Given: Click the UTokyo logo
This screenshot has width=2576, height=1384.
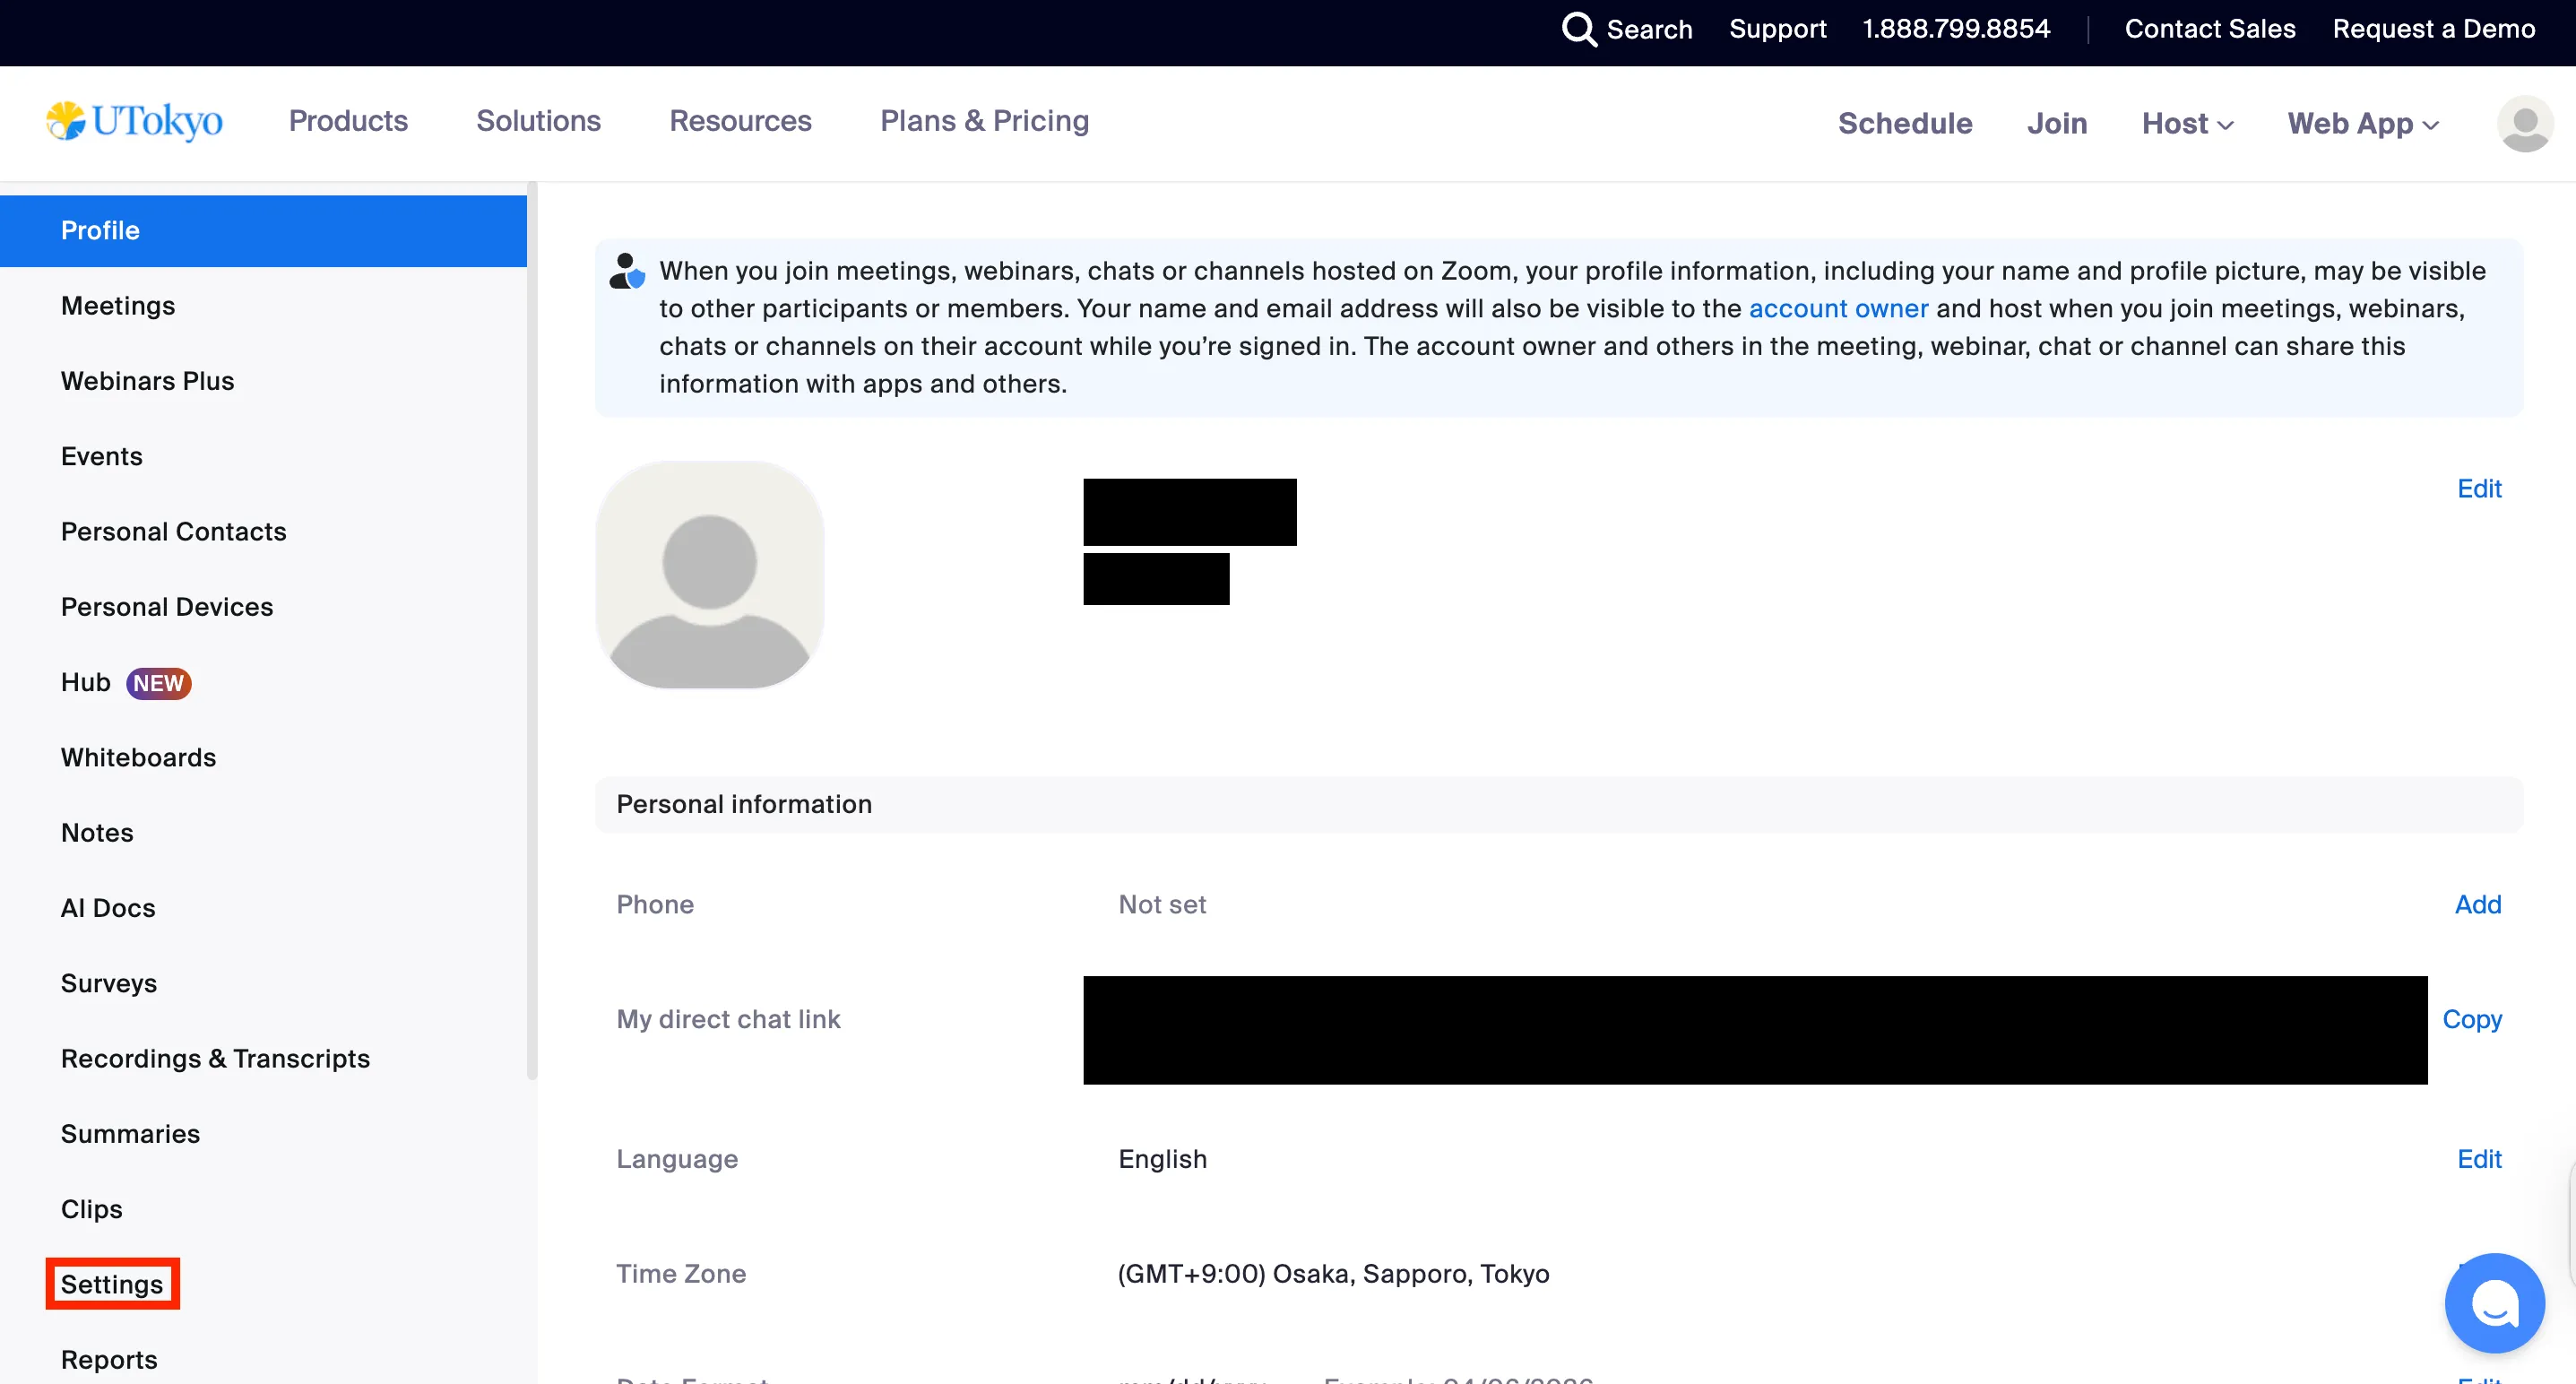Looking at the screenshot, I should point(135,121).
